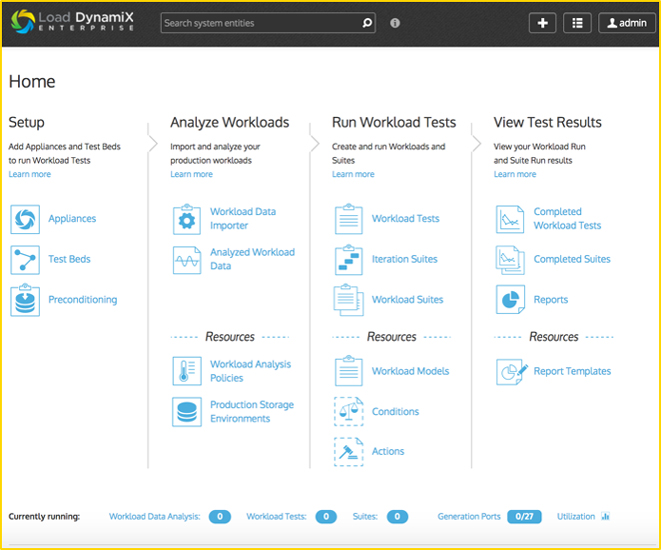Click the search magnifier icon

367,23
